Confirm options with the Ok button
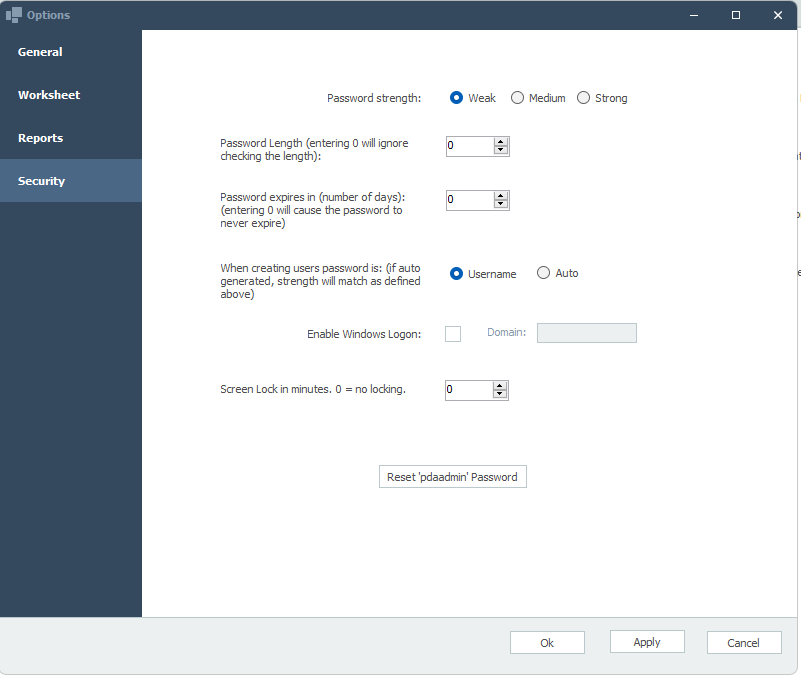 [x=547, y=643]
